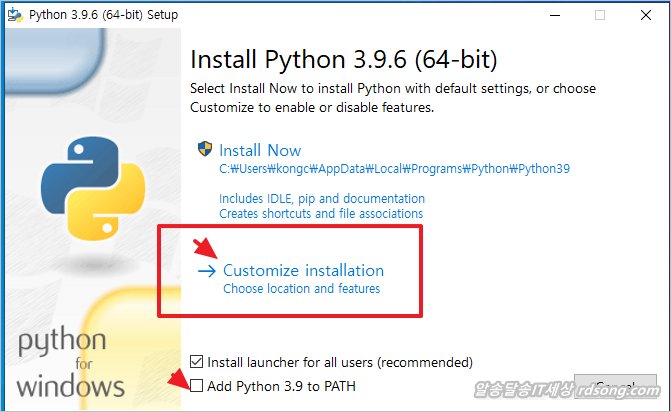Minimize the Python Setup window
The height and width of the screenshot is (412, 671).
pos(553,15)
